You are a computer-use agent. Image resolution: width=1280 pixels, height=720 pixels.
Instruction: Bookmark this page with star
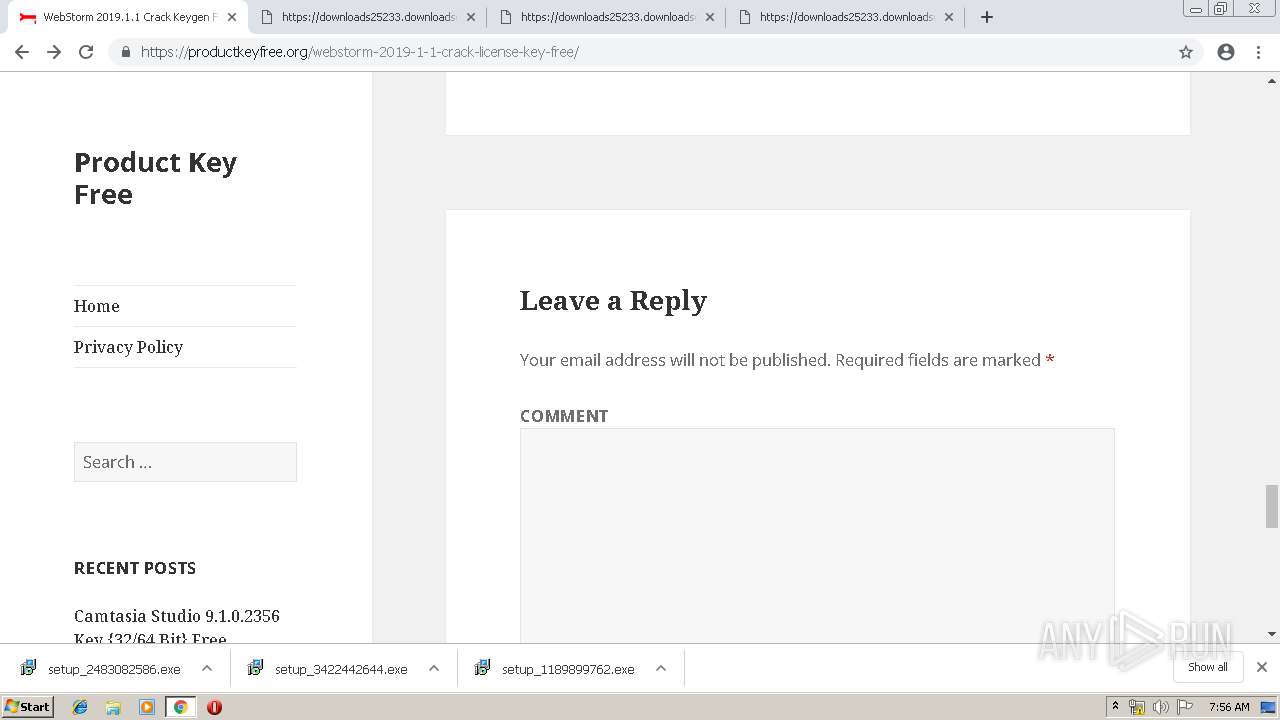click(1186, 52)
